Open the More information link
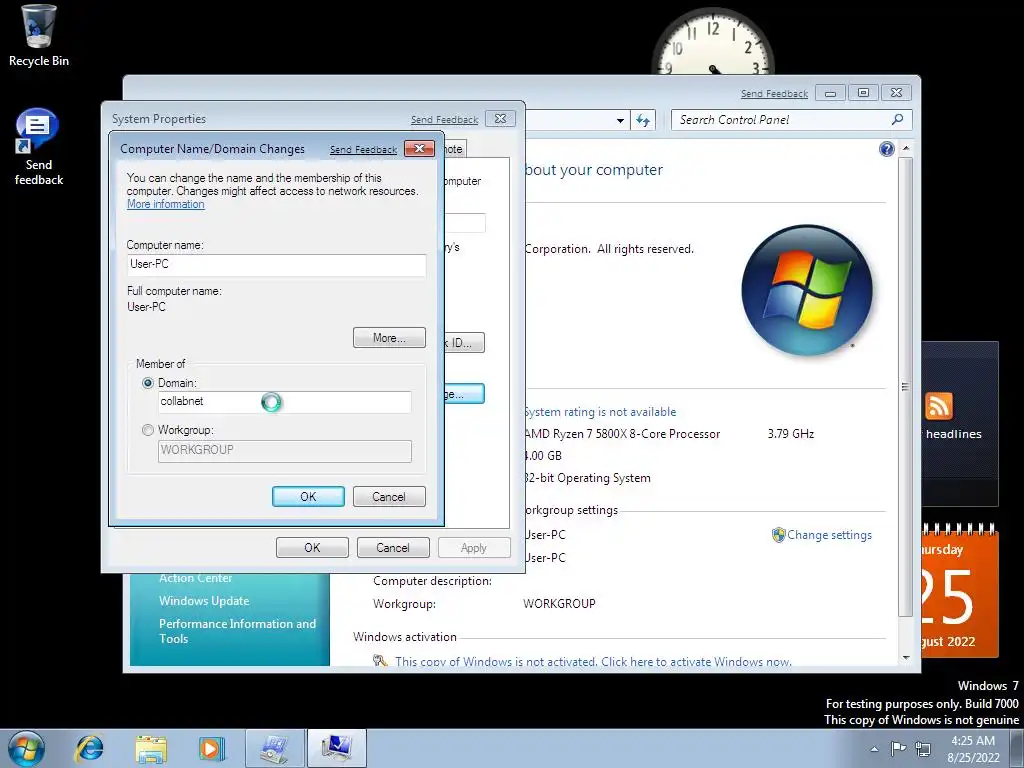 point(166,204)
